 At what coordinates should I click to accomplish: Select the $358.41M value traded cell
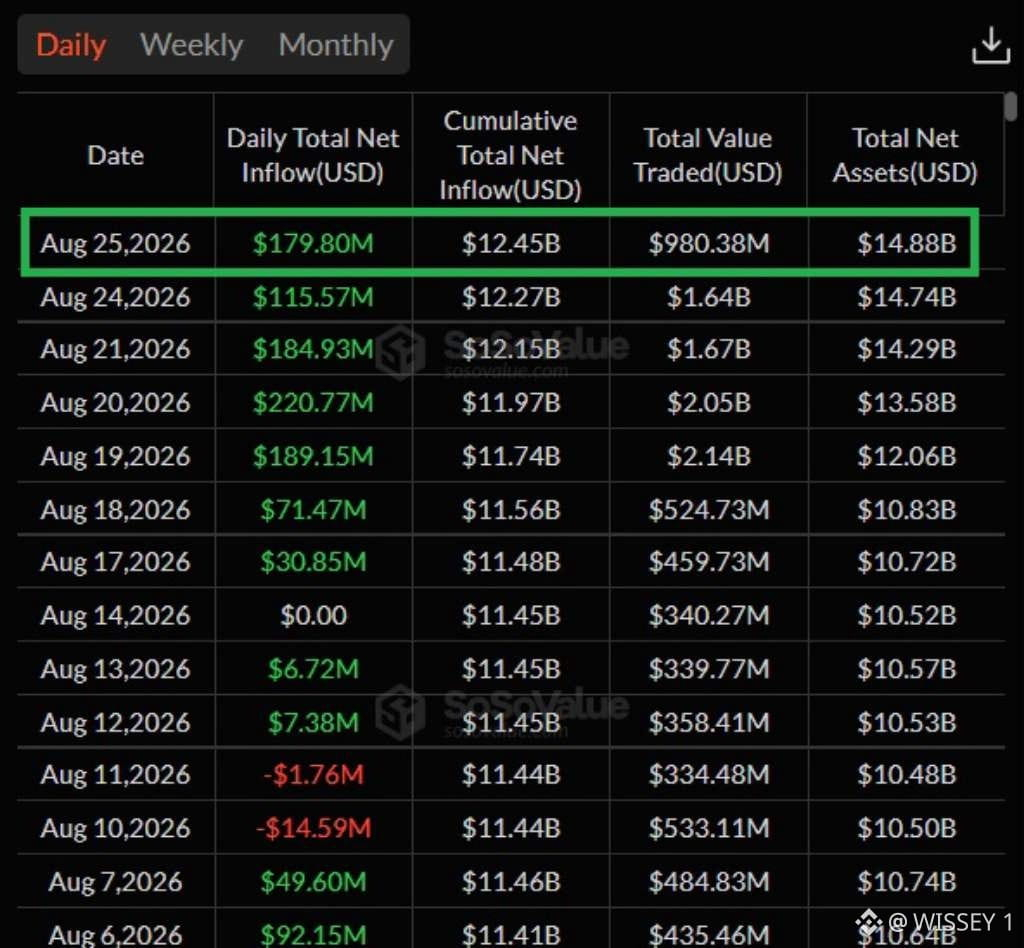(x=709, y=723)
